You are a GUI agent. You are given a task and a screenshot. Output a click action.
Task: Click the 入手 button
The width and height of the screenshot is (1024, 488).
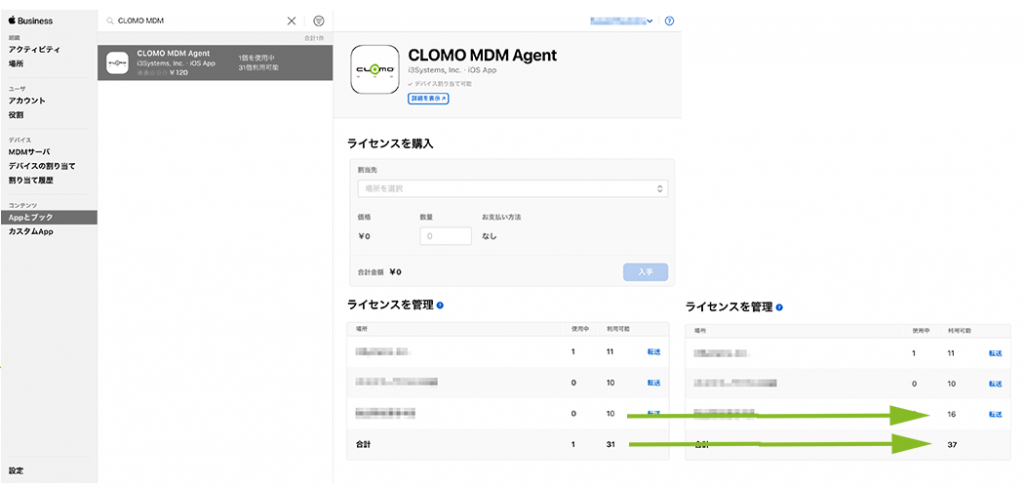coord(645,272)
